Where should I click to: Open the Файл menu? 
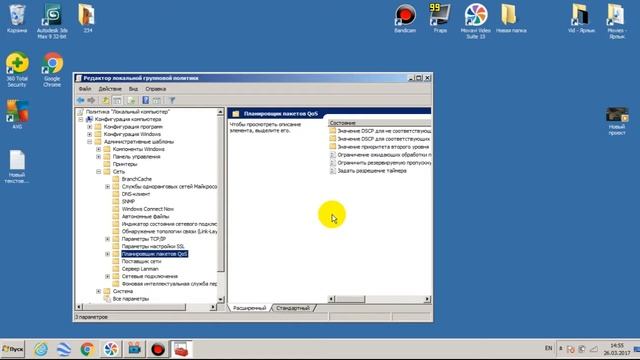pos(85,89)
